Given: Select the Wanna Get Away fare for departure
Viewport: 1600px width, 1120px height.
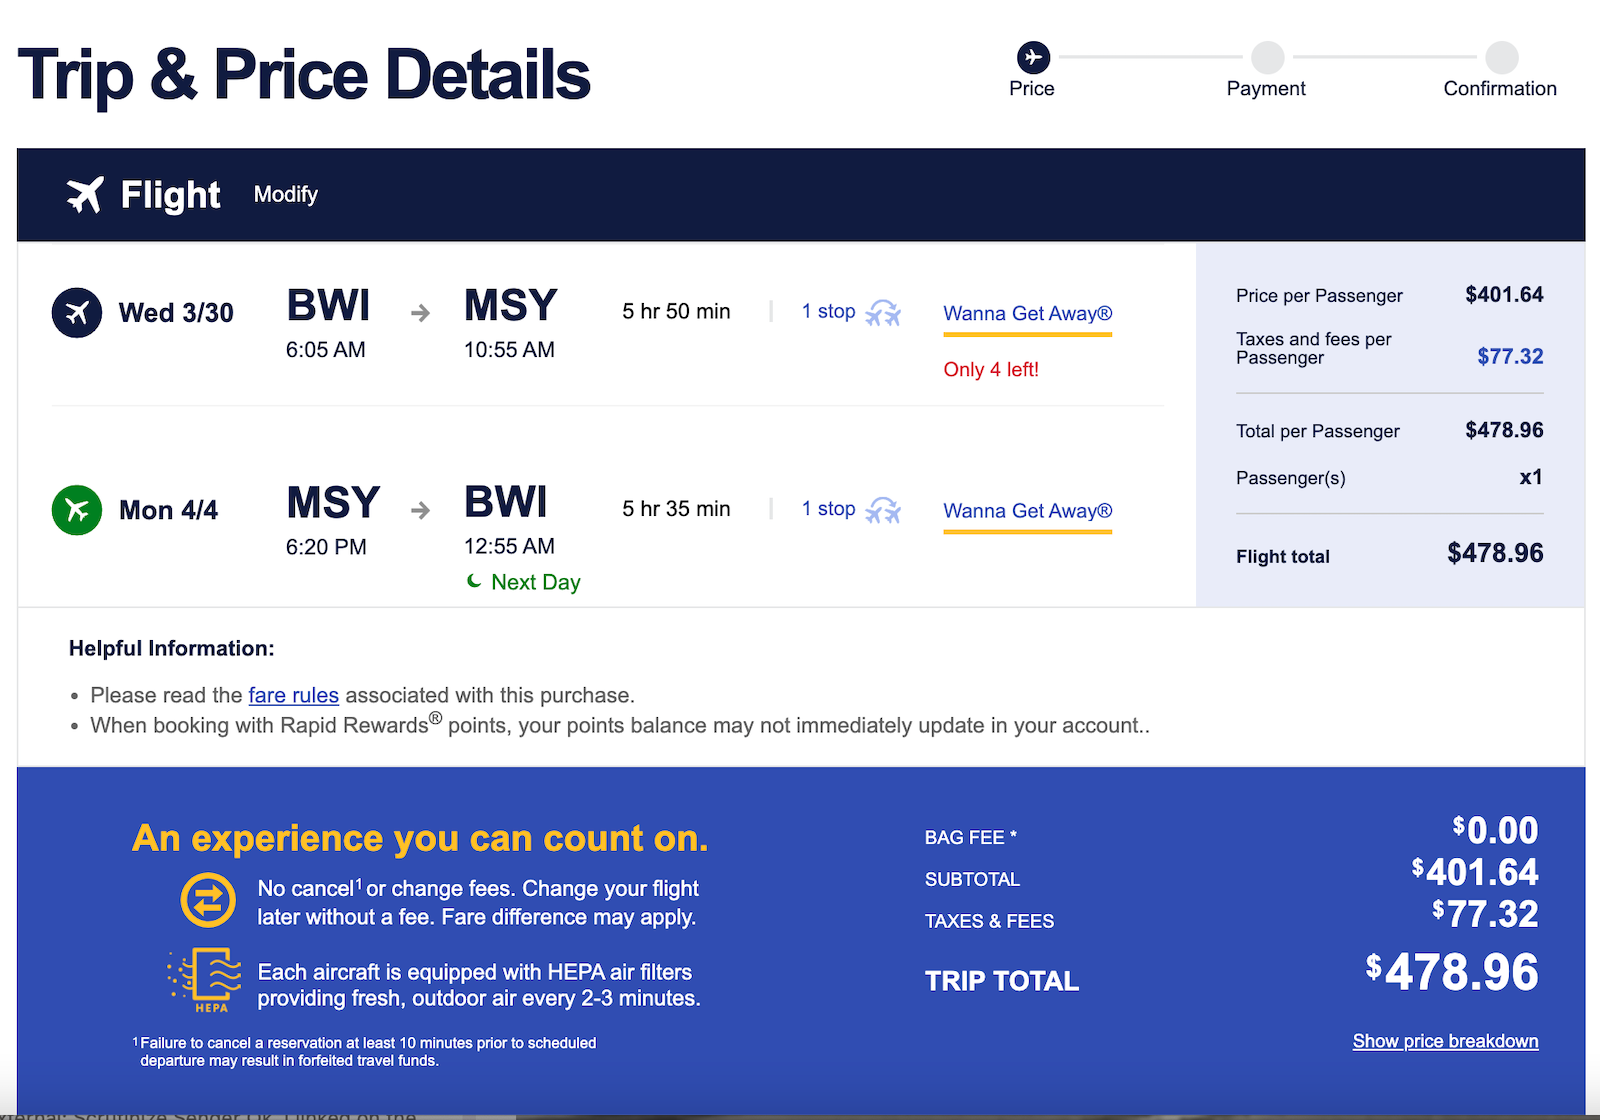Looking at the screenshot, I should point(1027,313).
